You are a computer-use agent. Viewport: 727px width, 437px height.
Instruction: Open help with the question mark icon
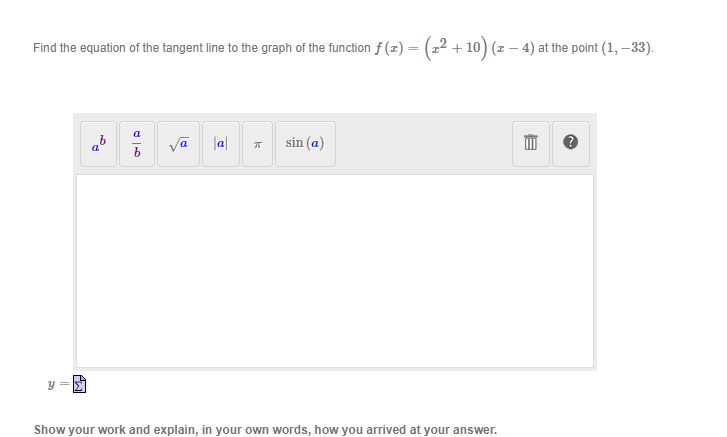tap(571, 144)
